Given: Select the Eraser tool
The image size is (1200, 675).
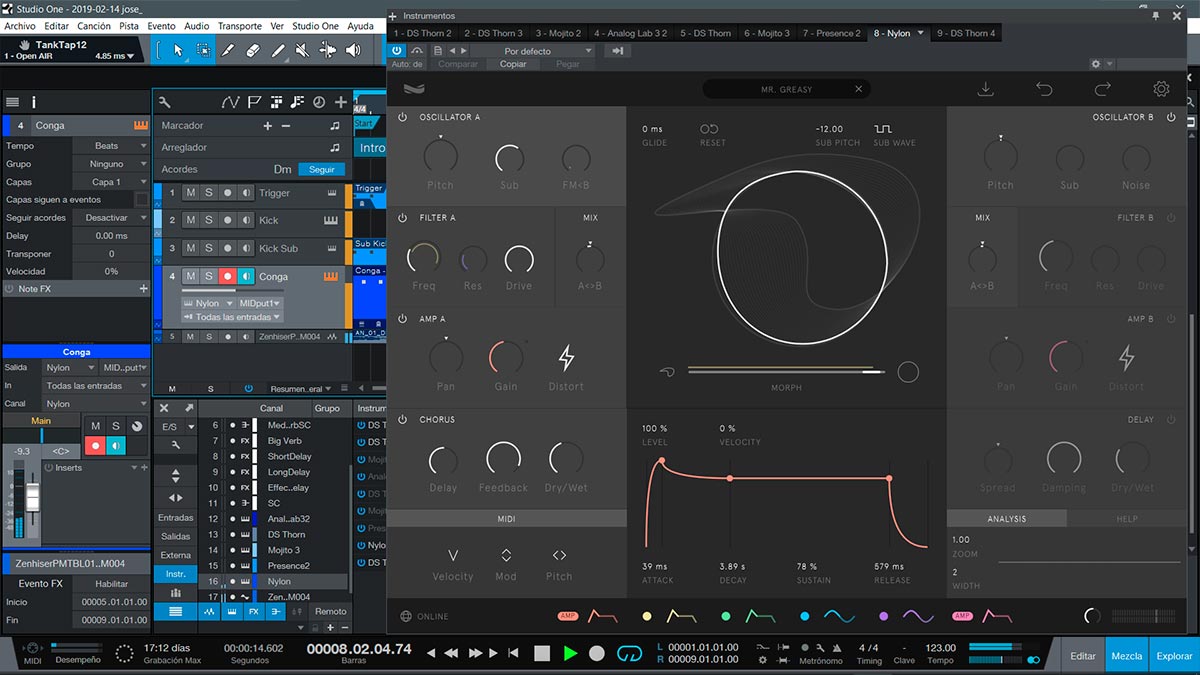Looking at the screenshot, I should coord(253,49).
